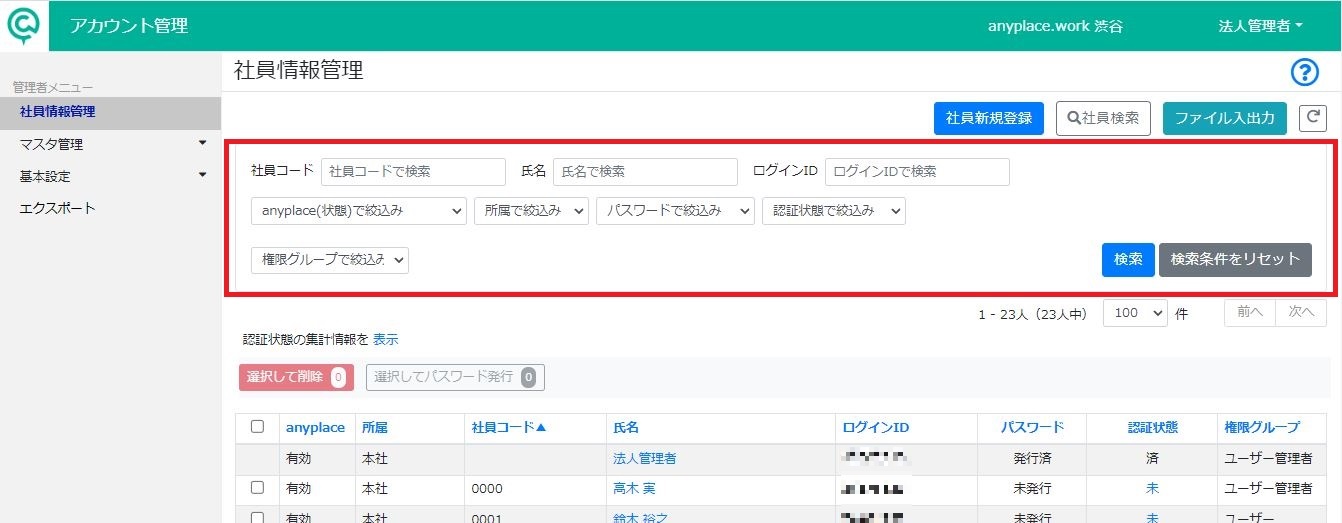Click the 検索条件をリセット button
1342x523 pixels.
click(1235, 259)
